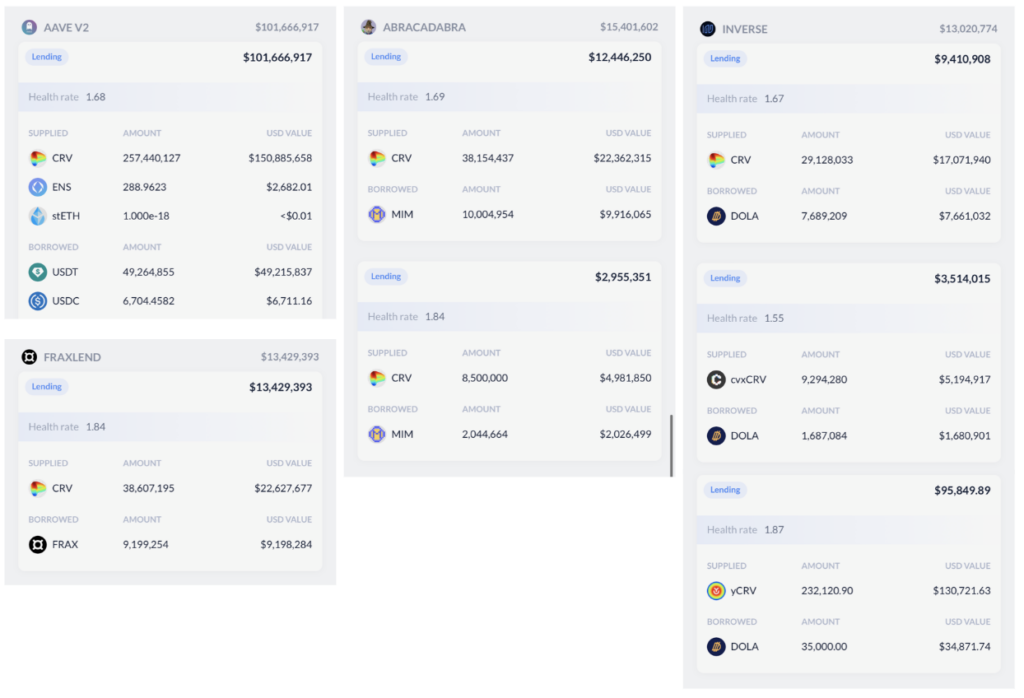Click the INVERSE protocol title

coord(744,29)
